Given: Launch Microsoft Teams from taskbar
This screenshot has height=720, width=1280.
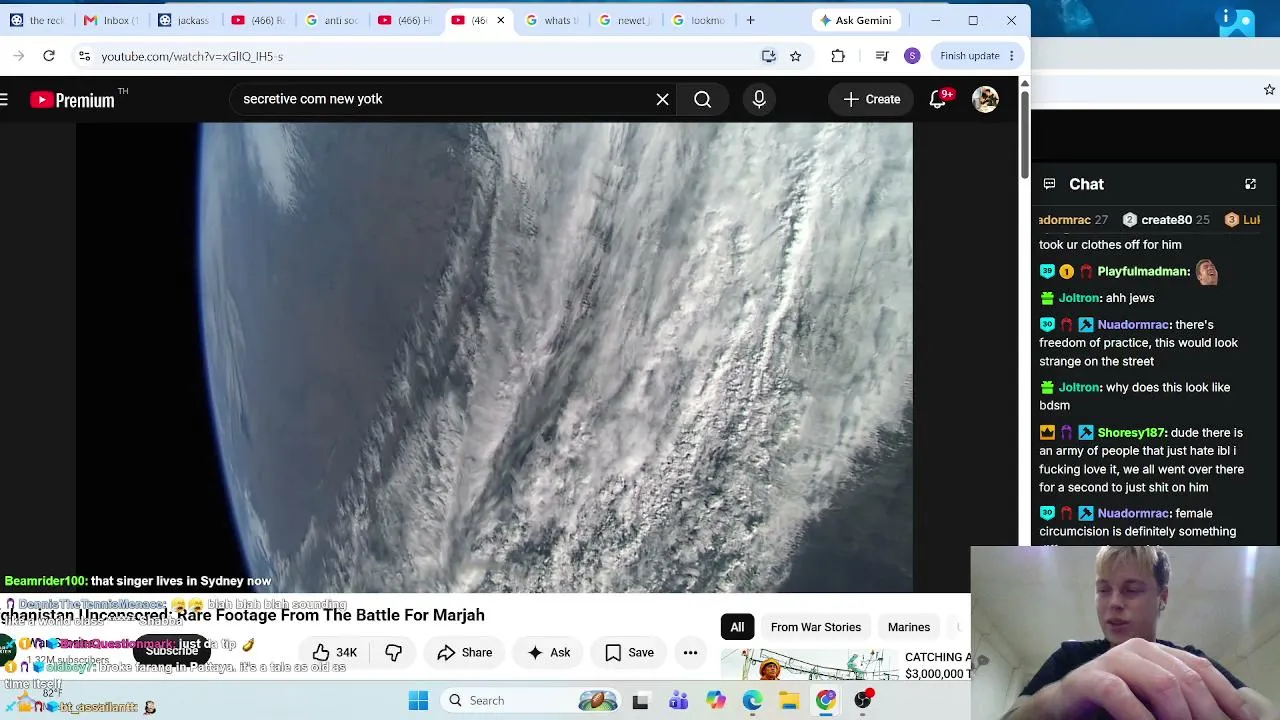Looking at the screenshot, I should pyautogui.click(x=678, y=701).
